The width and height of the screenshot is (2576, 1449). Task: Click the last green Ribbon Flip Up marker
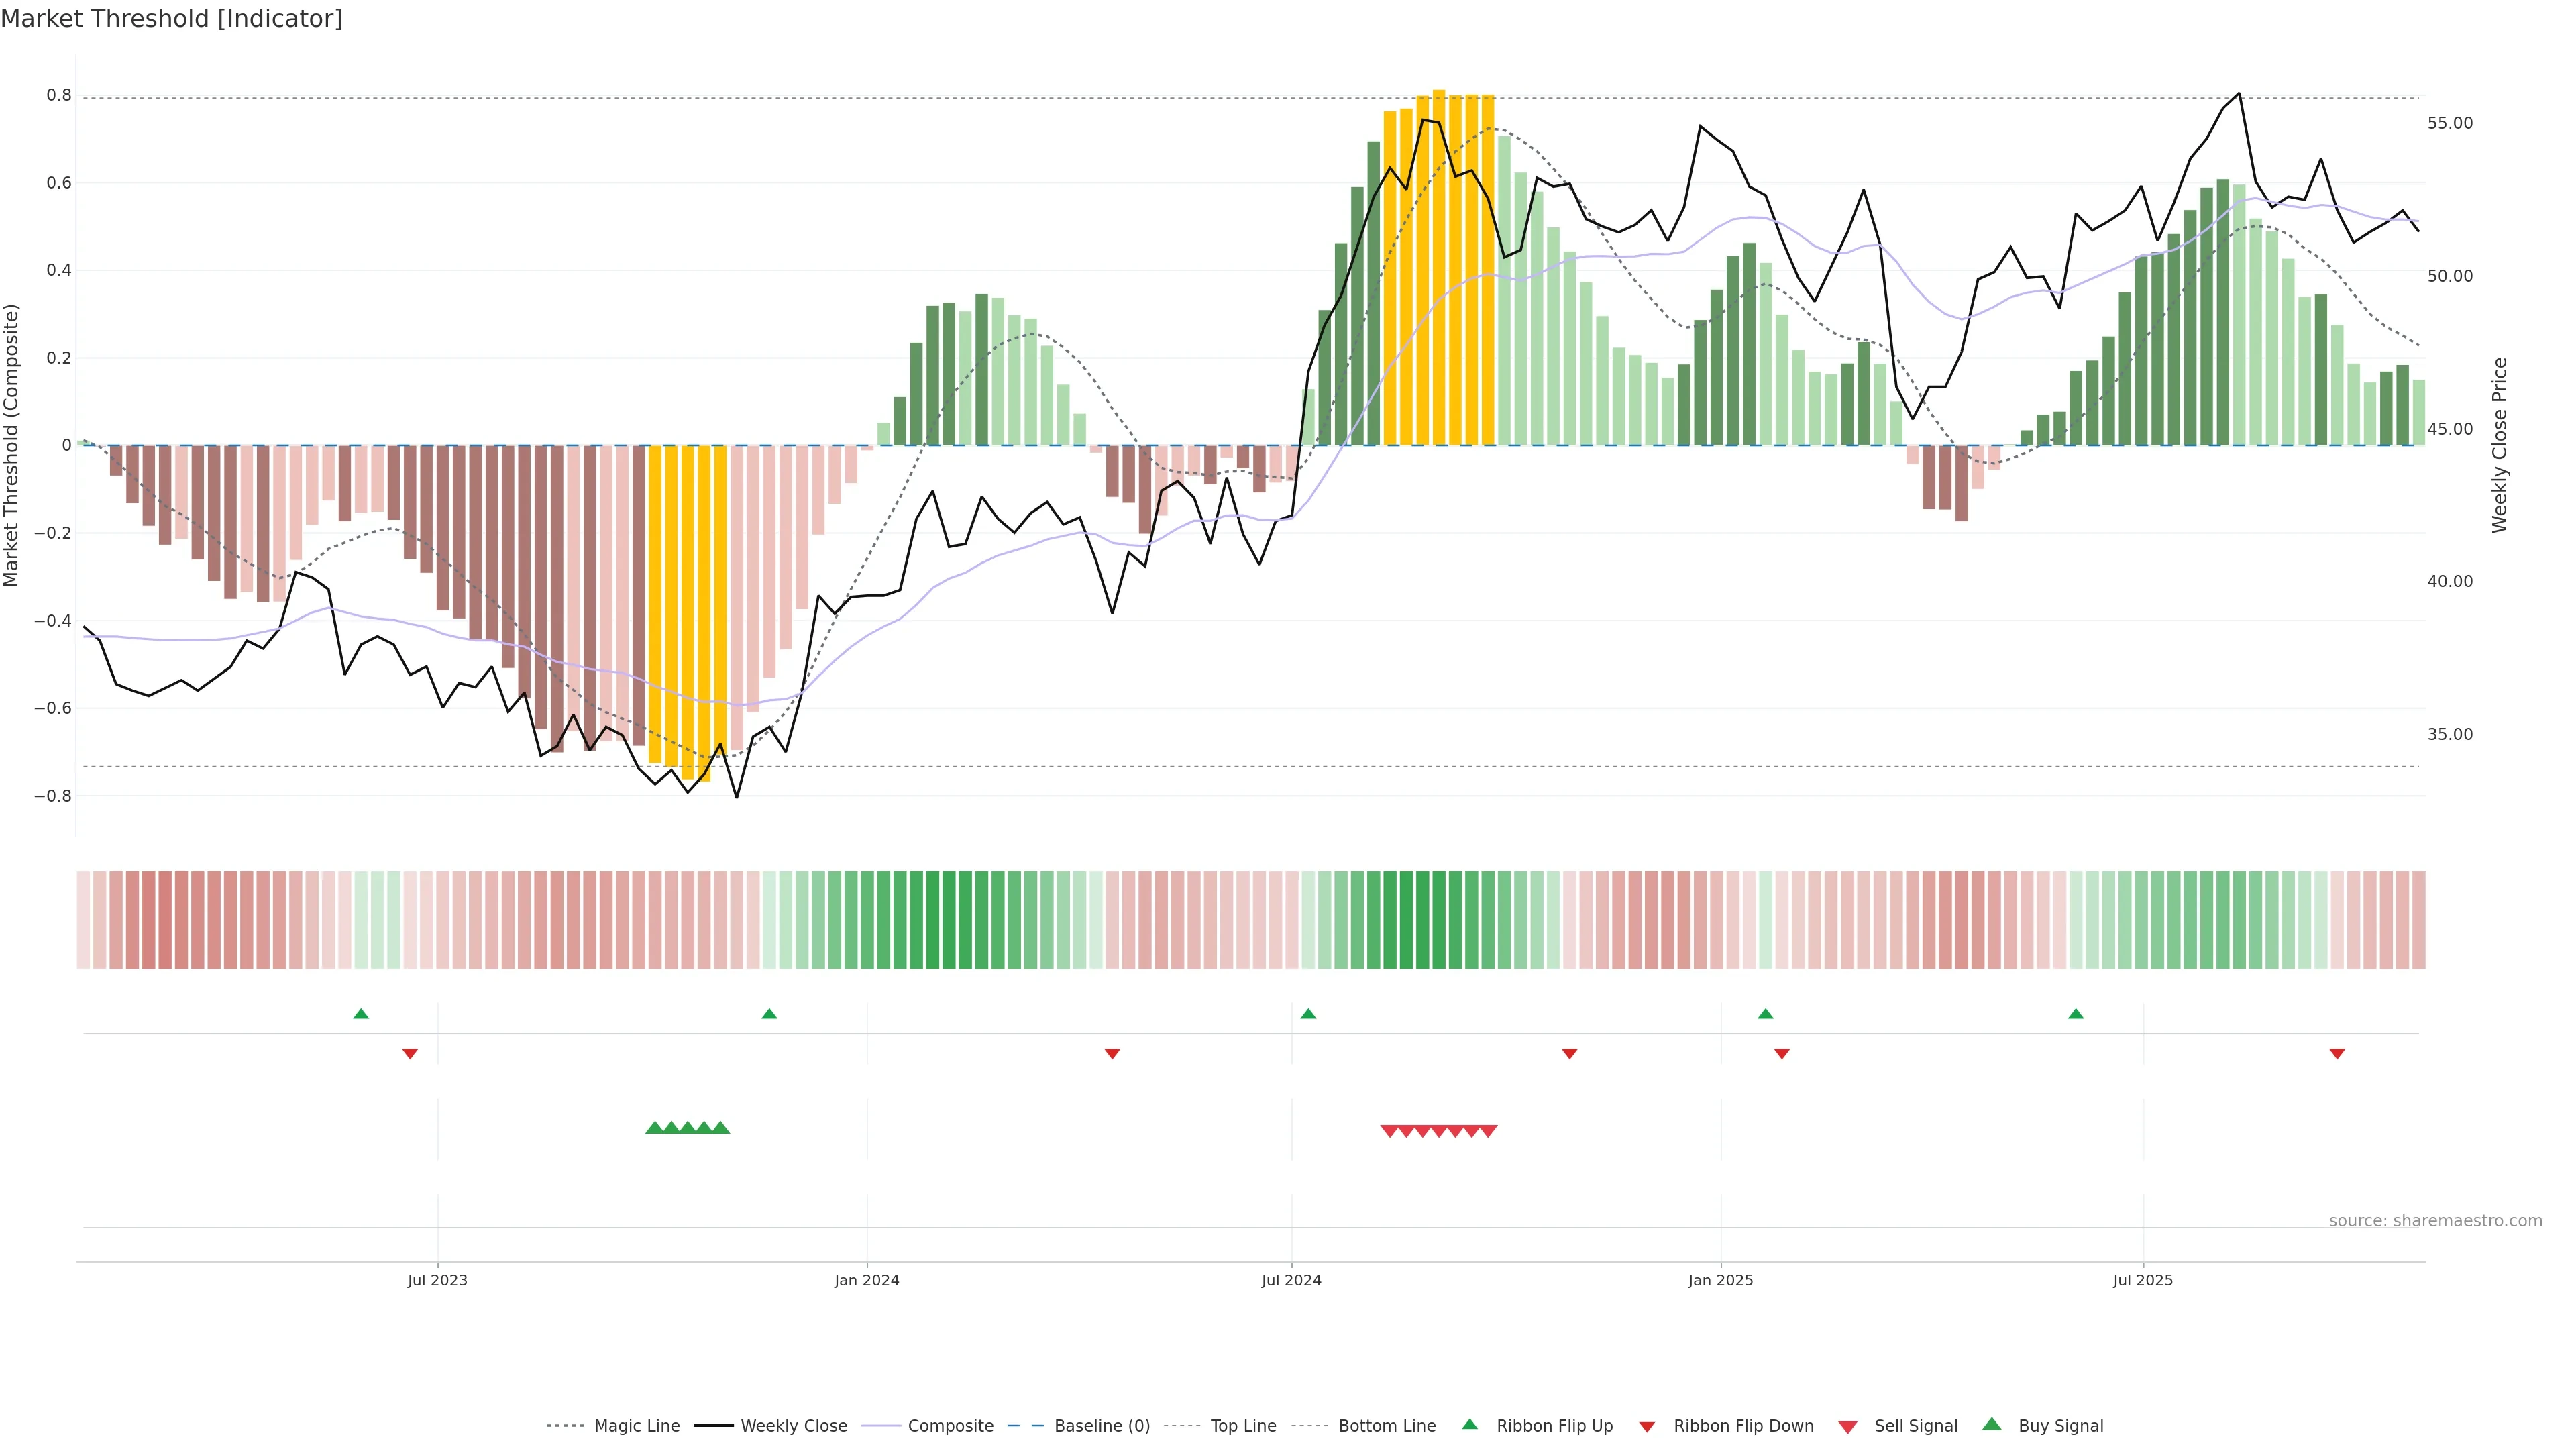pos(2076,1014)
